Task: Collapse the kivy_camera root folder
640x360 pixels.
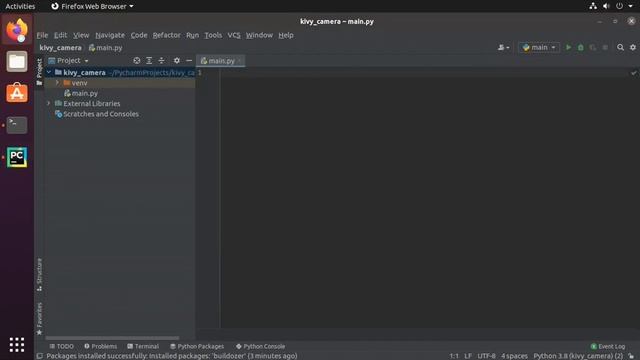Action: tap(49, 72)
